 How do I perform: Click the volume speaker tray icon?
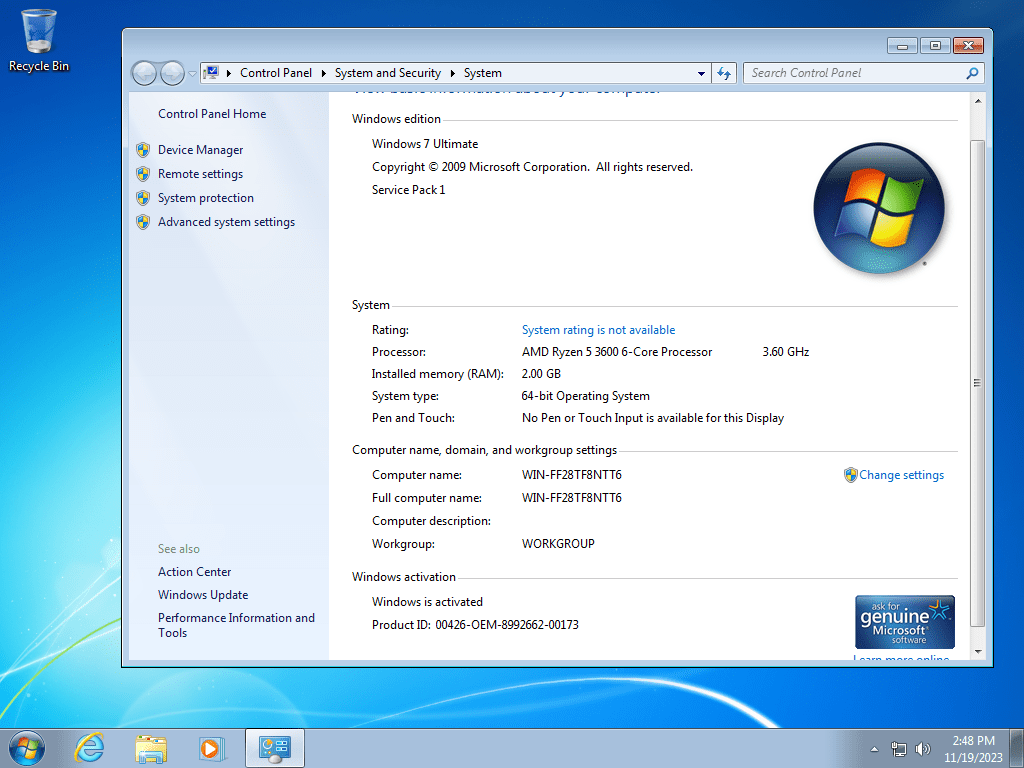923,749
